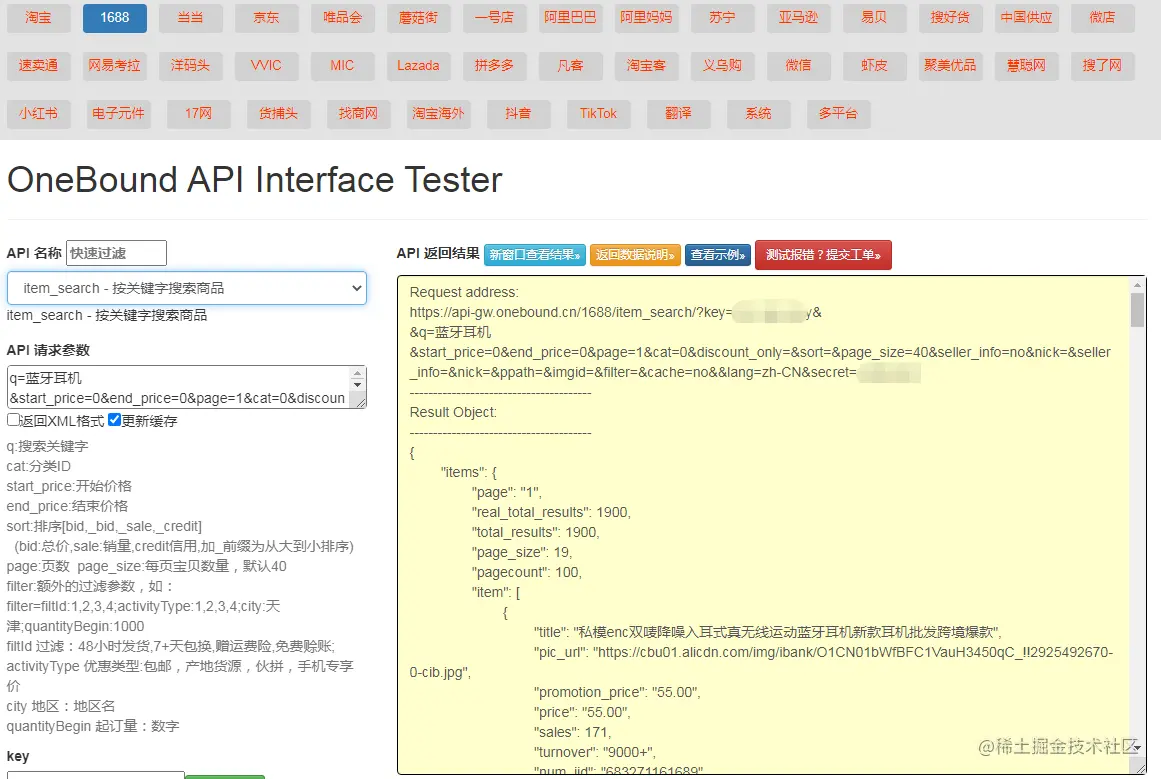
Task: Open the 聚美优品 tab
Action: [950, 66]
